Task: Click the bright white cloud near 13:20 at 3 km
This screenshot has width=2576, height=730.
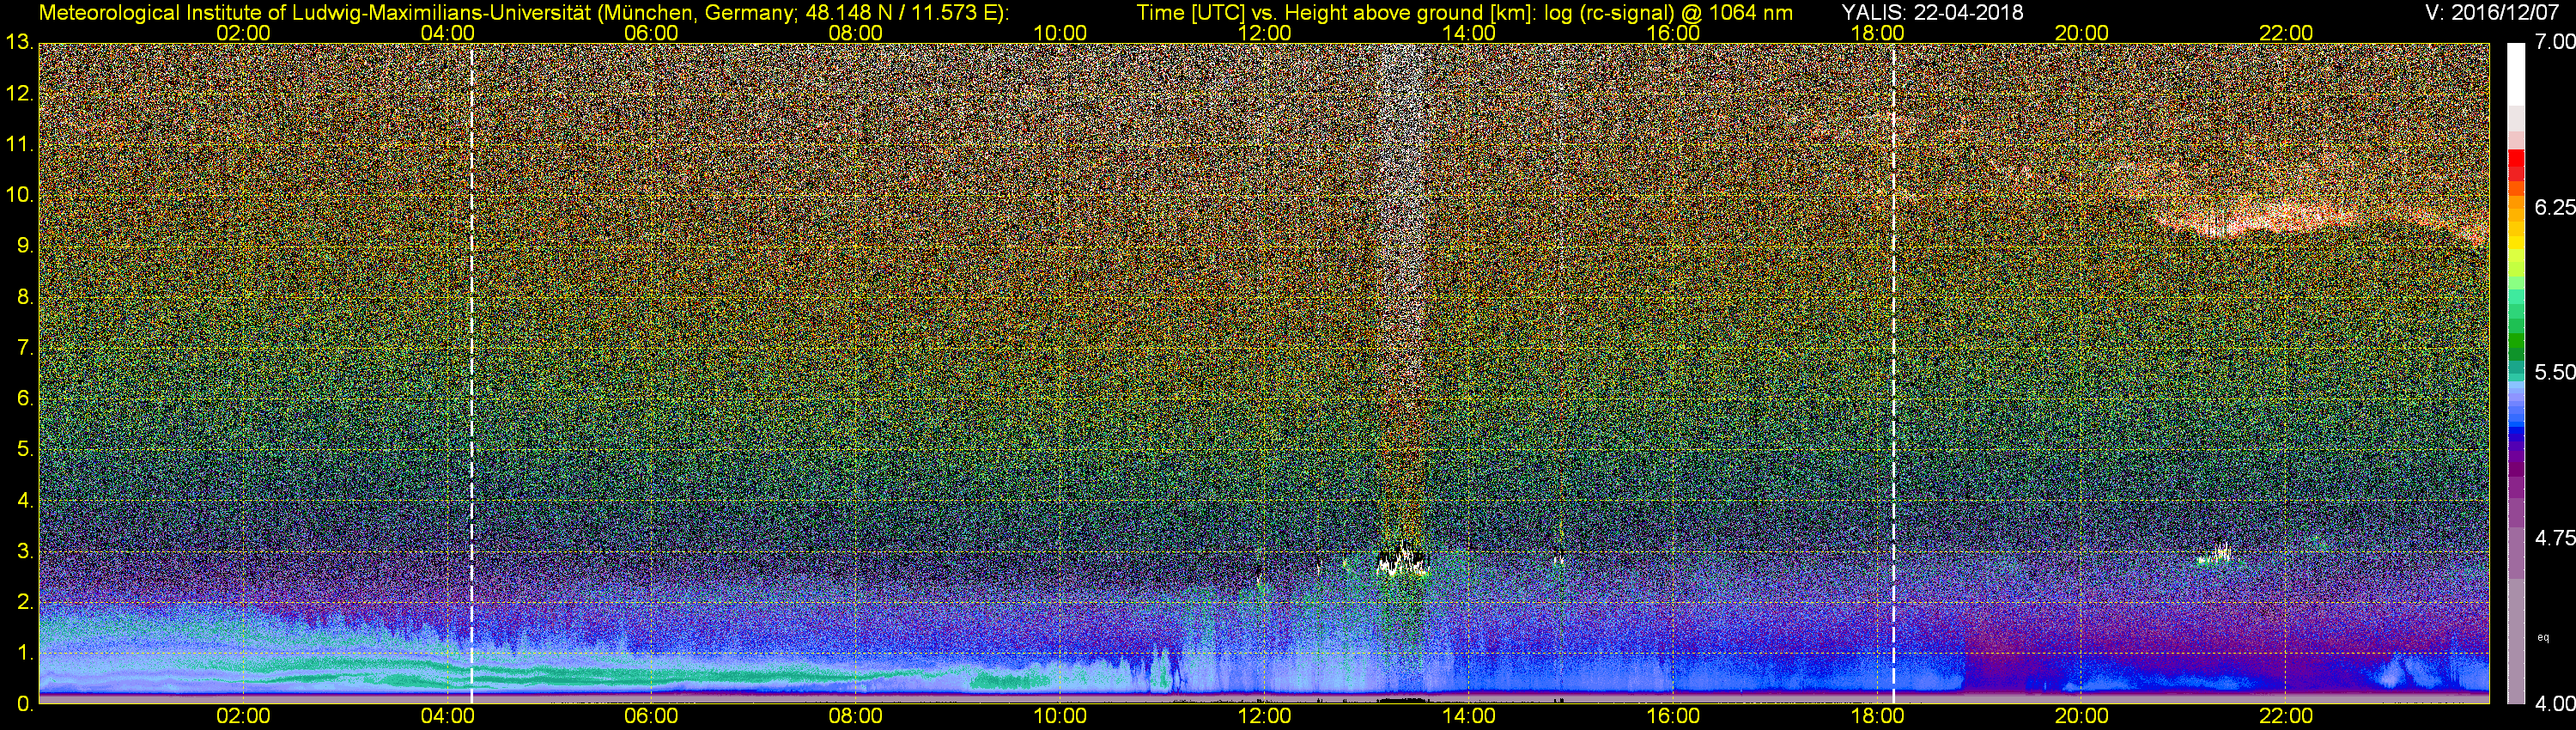Action: pos(1402,560)
